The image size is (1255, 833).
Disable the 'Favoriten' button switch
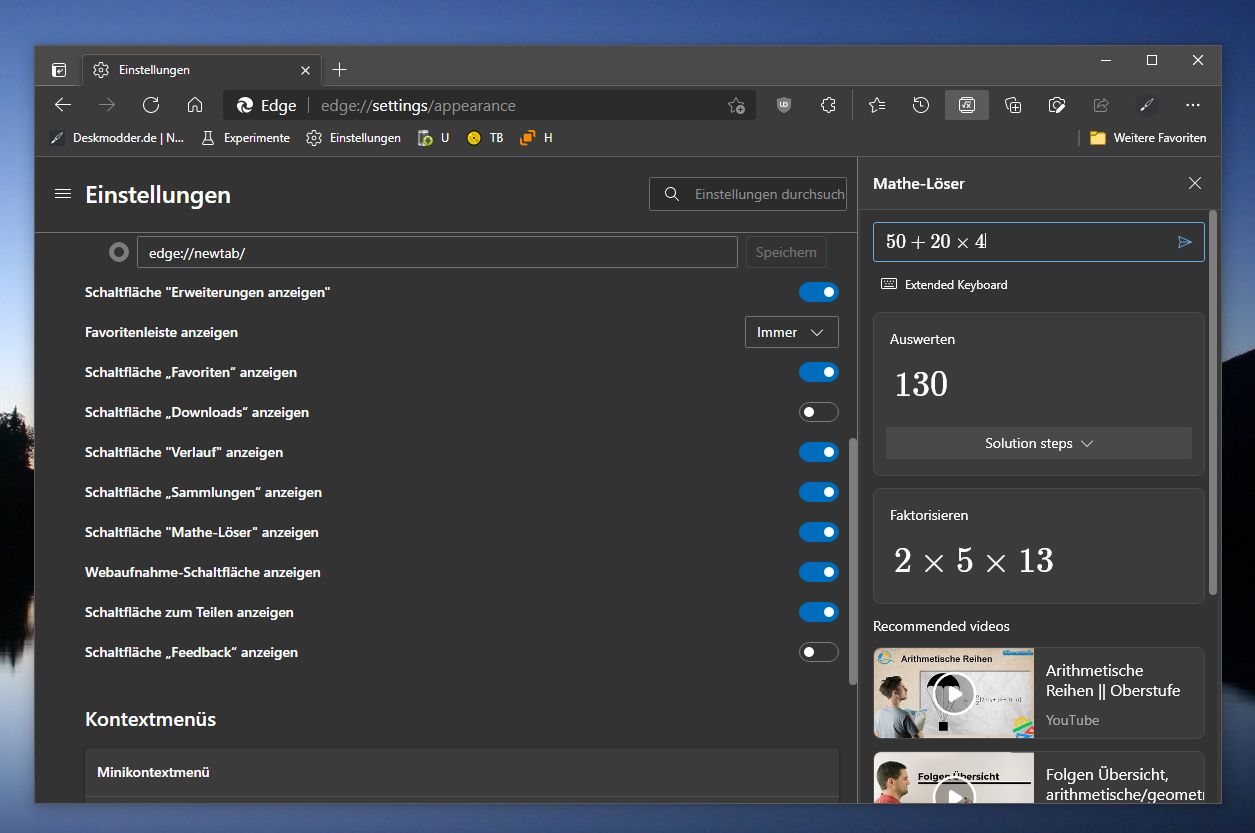(x=818, y=372)
